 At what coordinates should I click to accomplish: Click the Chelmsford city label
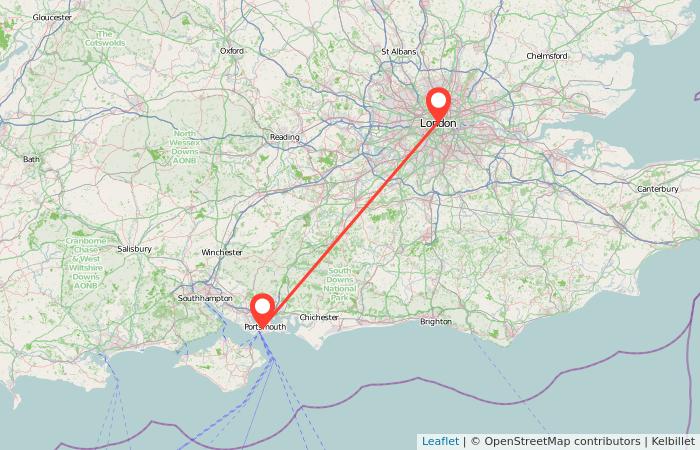547,56
